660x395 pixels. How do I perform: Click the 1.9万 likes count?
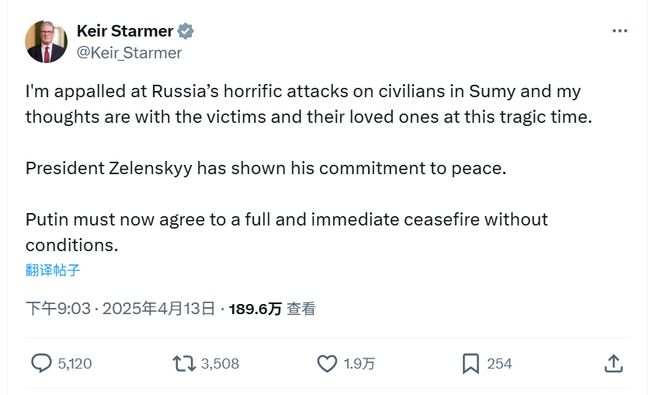[359, 363]
